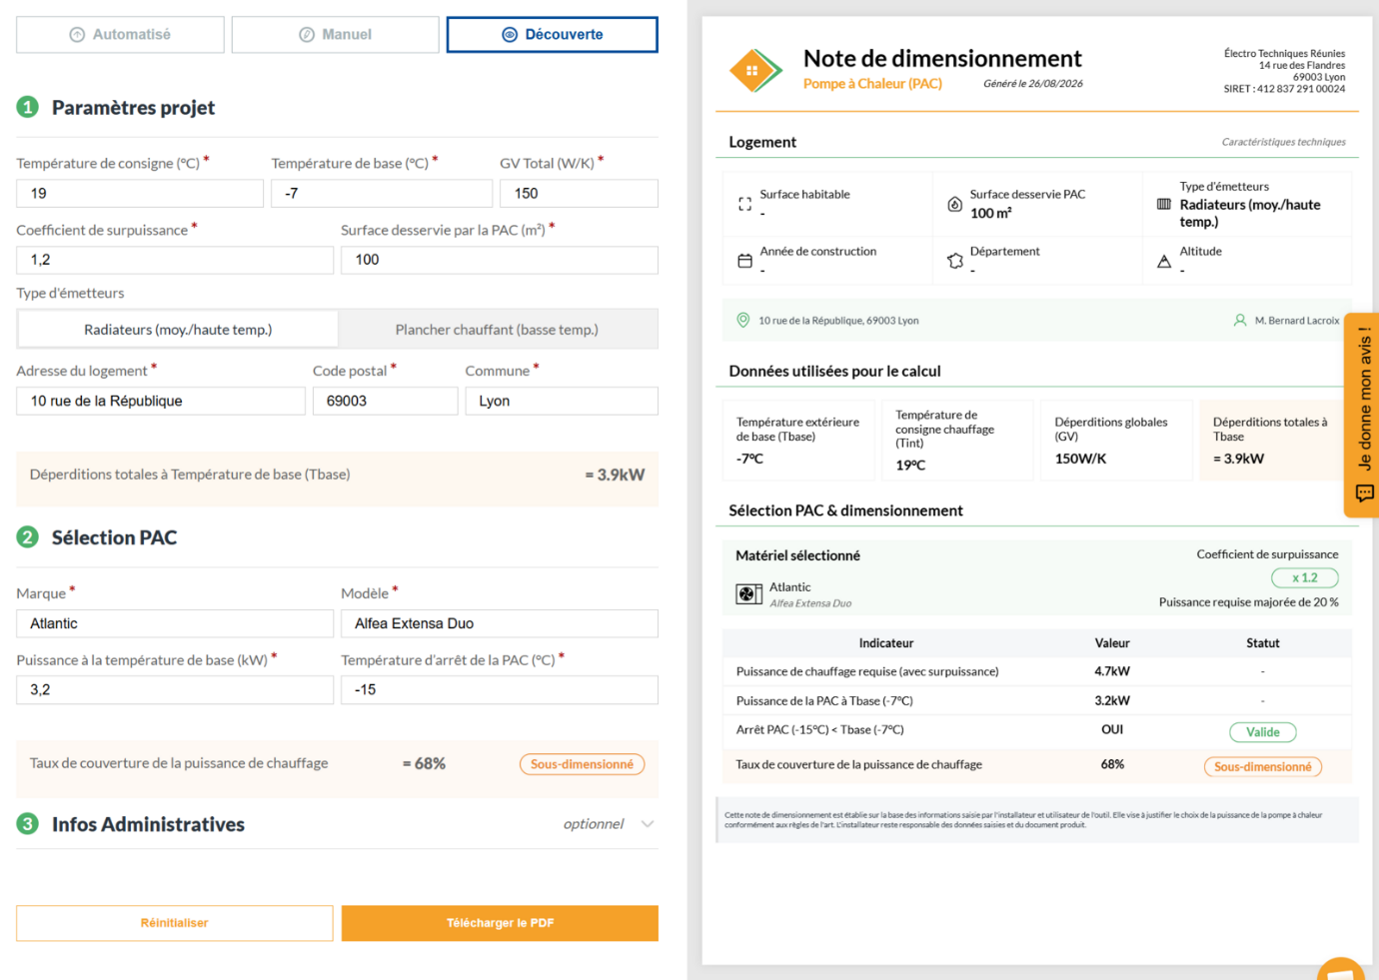Switch to the Manuel tab
The height and width of the screenshot is (980, 1379).
(x=335, y=34)
